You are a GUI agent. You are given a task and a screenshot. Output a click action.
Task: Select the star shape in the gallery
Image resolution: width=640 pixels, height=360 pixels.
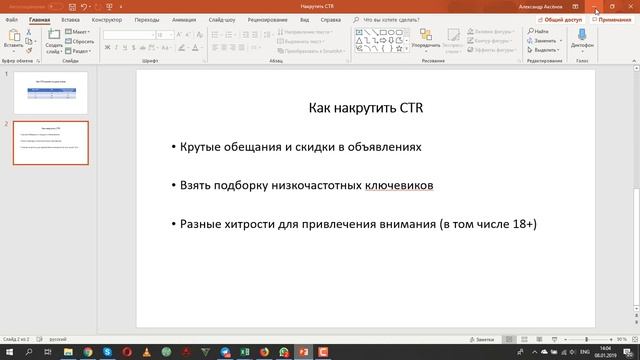[x=399, y=49]
